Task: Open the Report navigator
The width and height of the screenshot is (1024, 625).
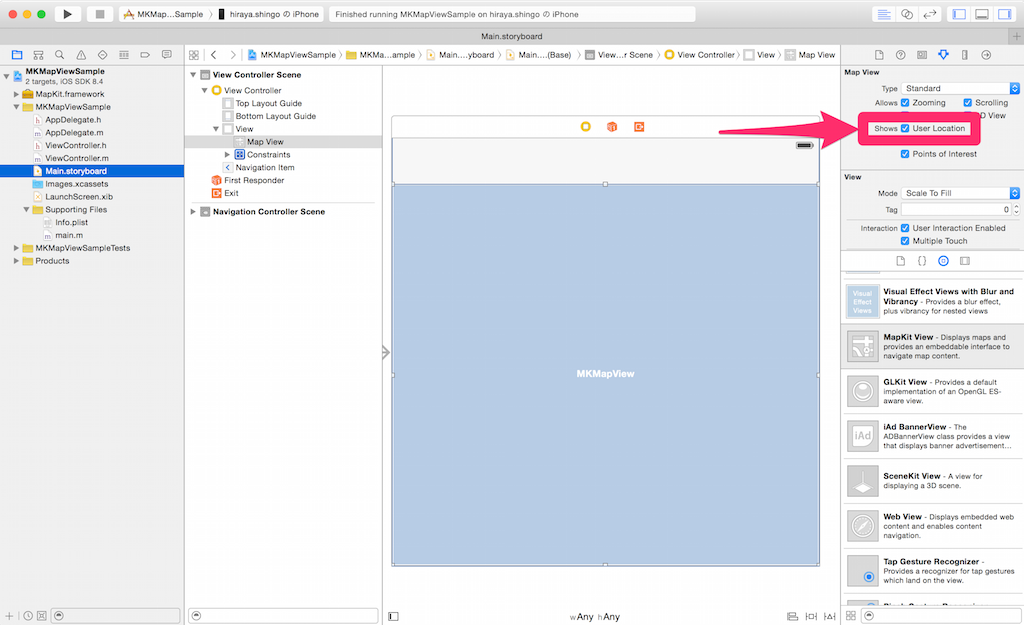Action: pyautogui.click(x=167, y=55)
